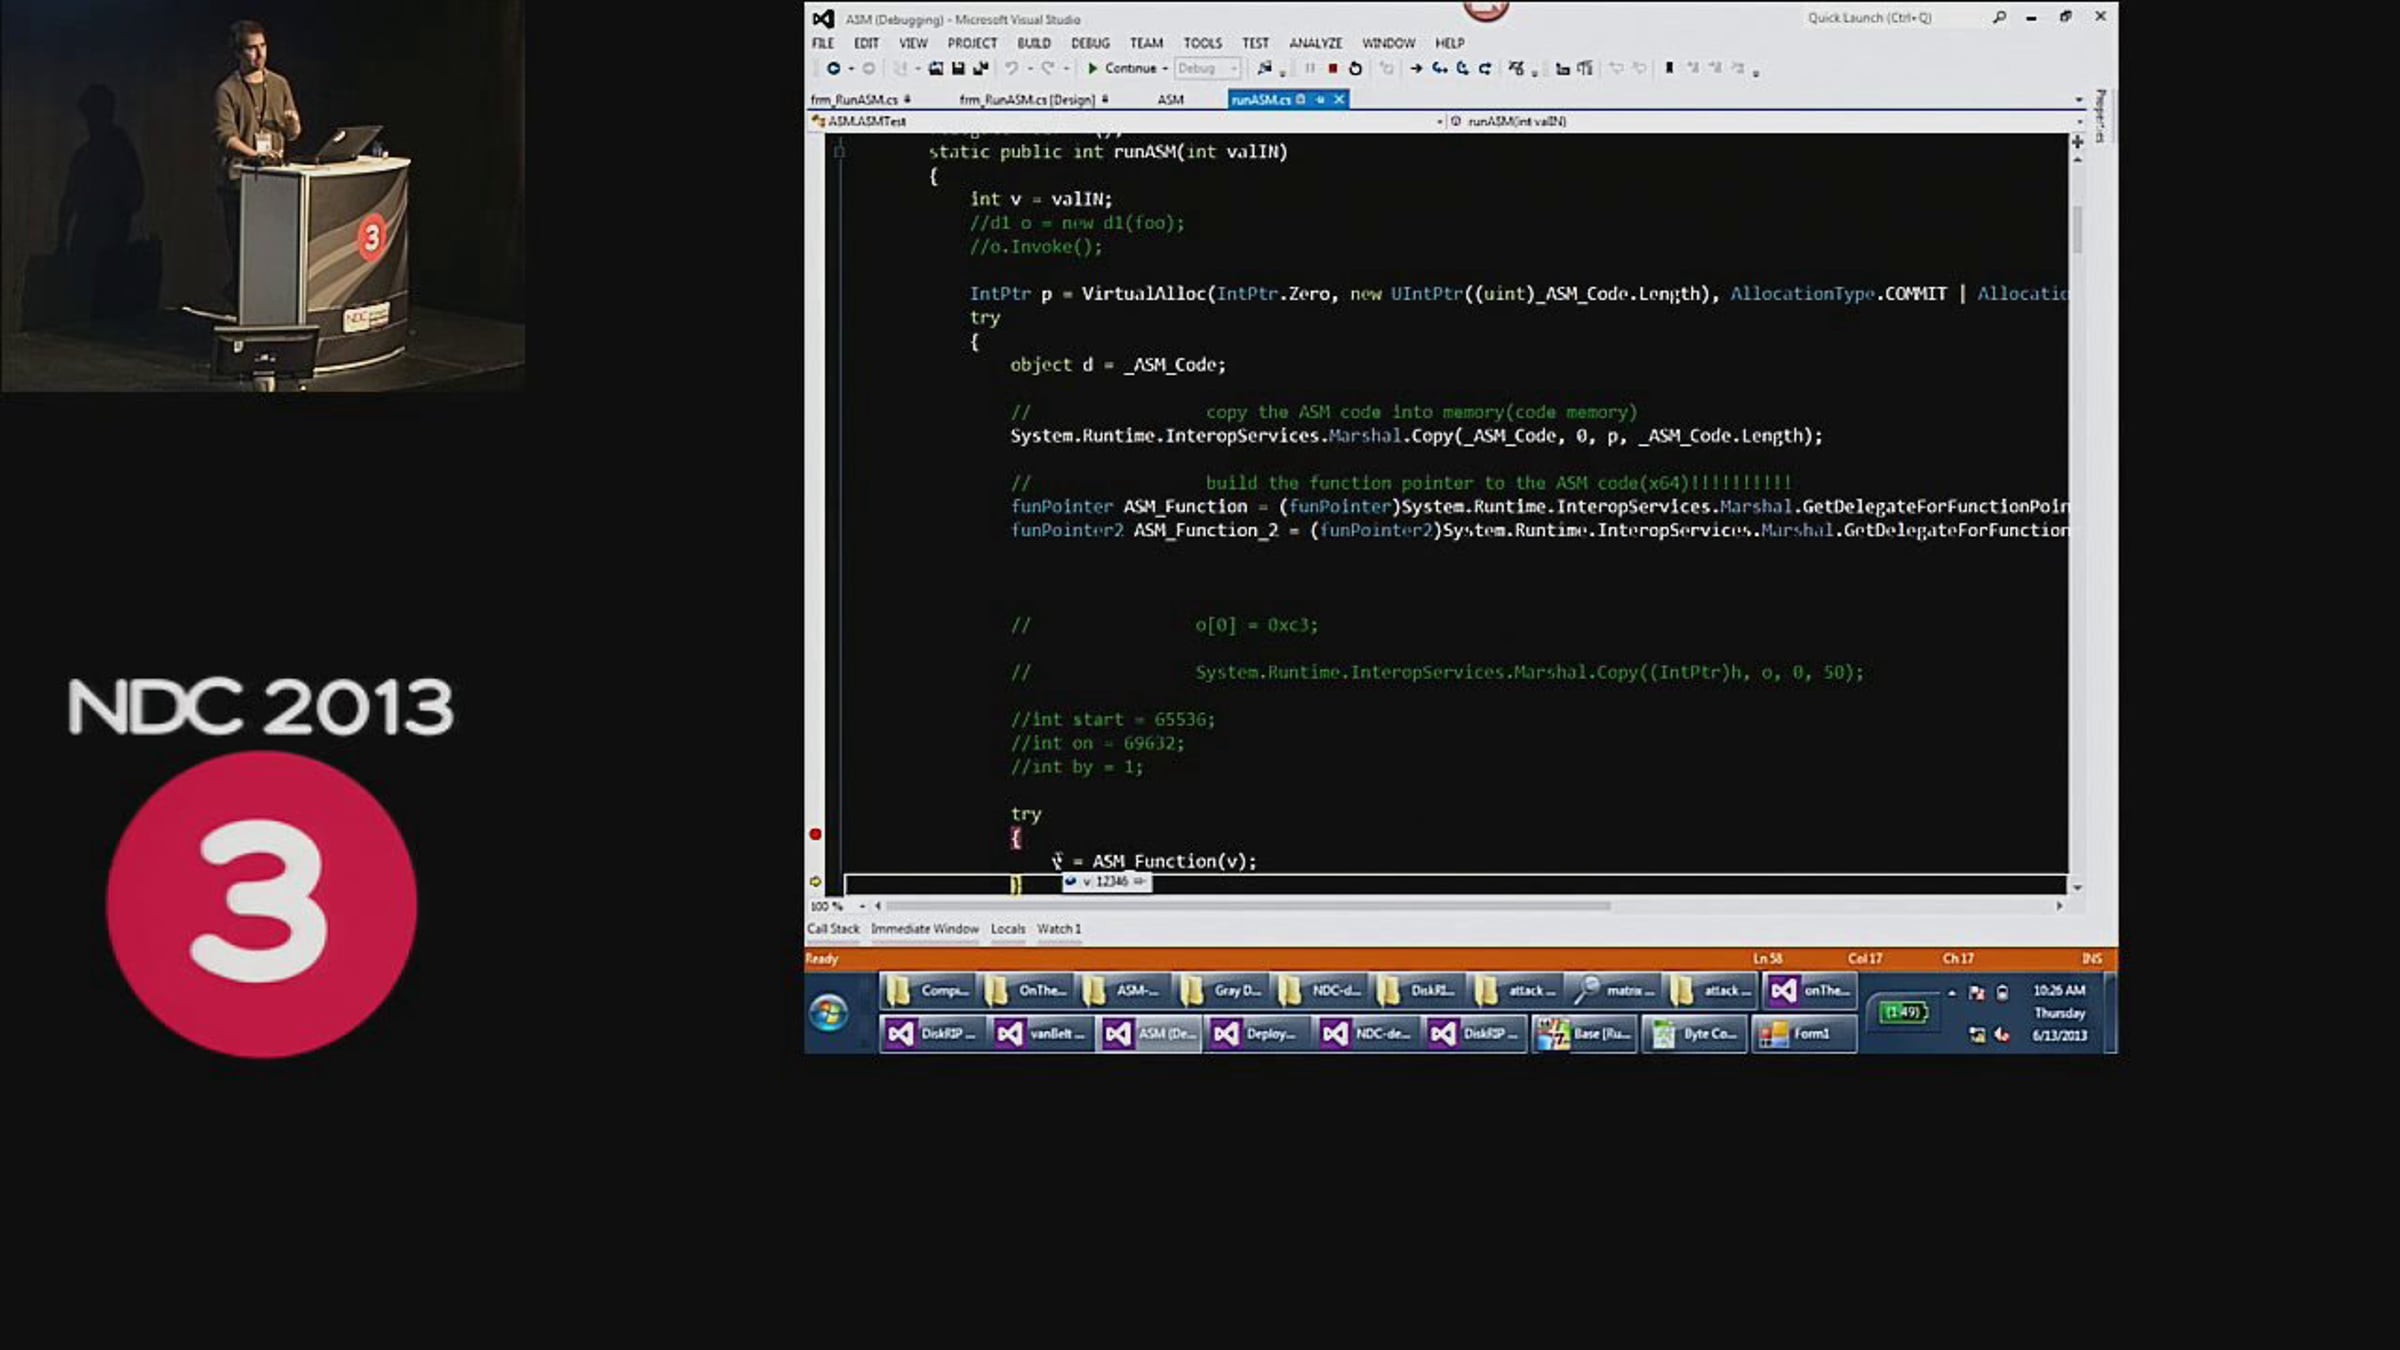The image size is (2400, 1350).
Task: Click the split editor handle above the scrollbar
Action: click(x=2077, y=142)
